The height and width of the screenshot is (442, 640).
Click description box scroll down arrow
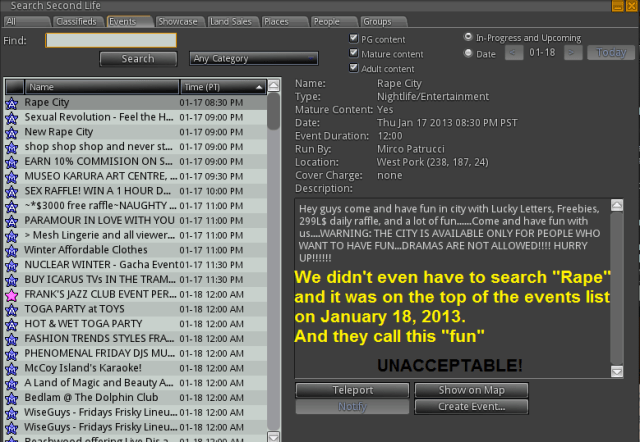(x=617, y=371)
